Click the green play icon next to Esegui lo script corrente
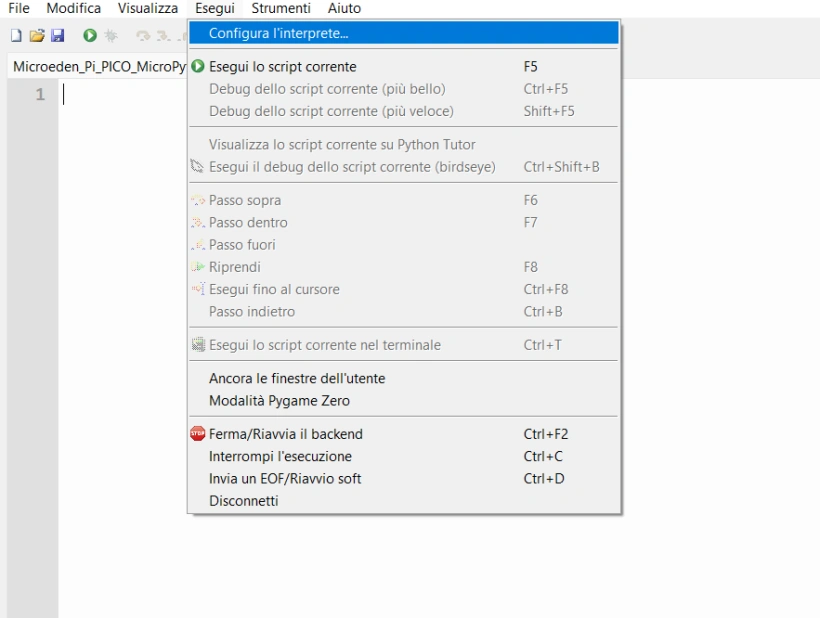This screenshot has width=820, height=618. coord(198,66)
